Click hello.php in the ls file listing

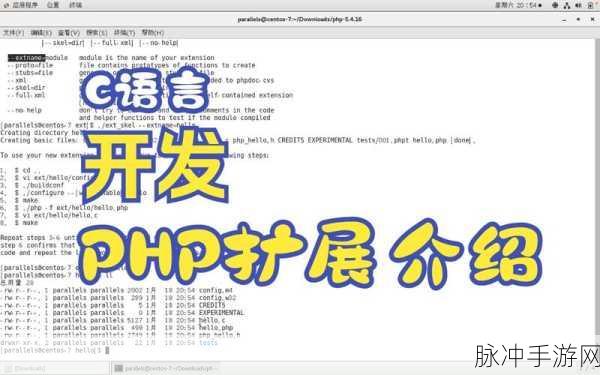(216, 328)
